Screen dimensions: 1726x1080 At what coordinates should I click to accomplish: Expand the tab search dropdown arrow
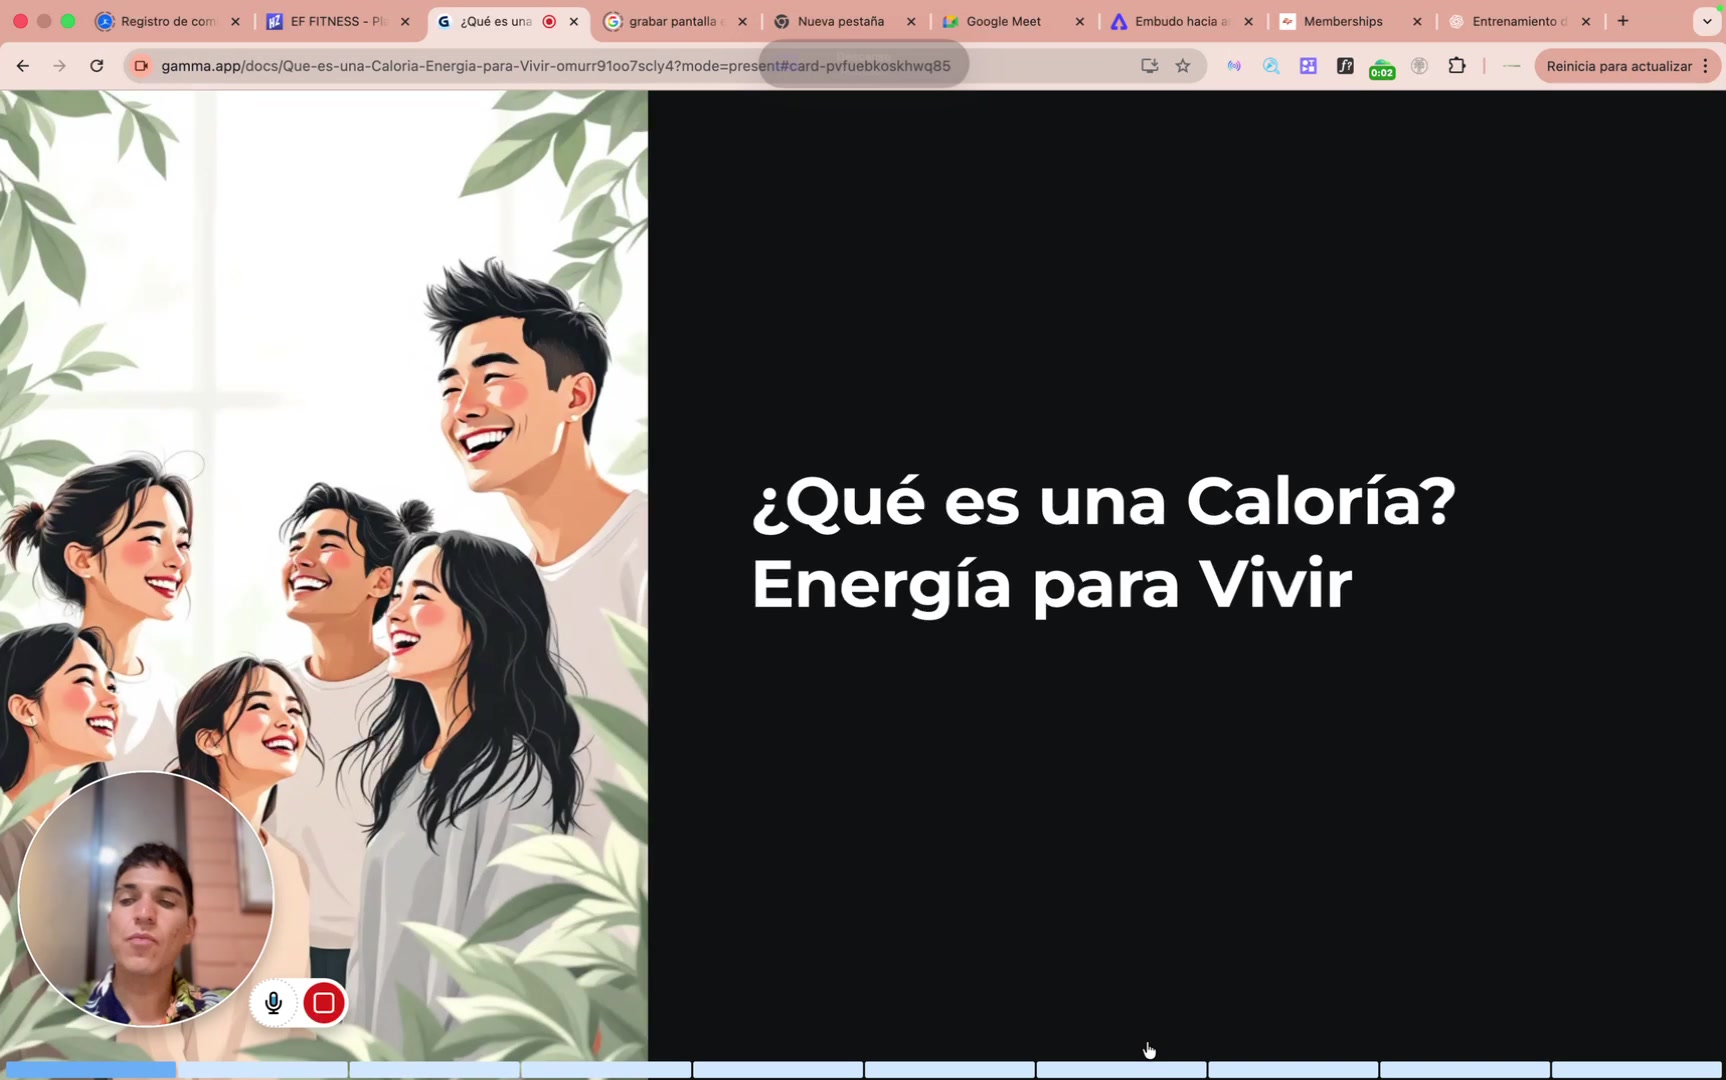coord(1706,21)
